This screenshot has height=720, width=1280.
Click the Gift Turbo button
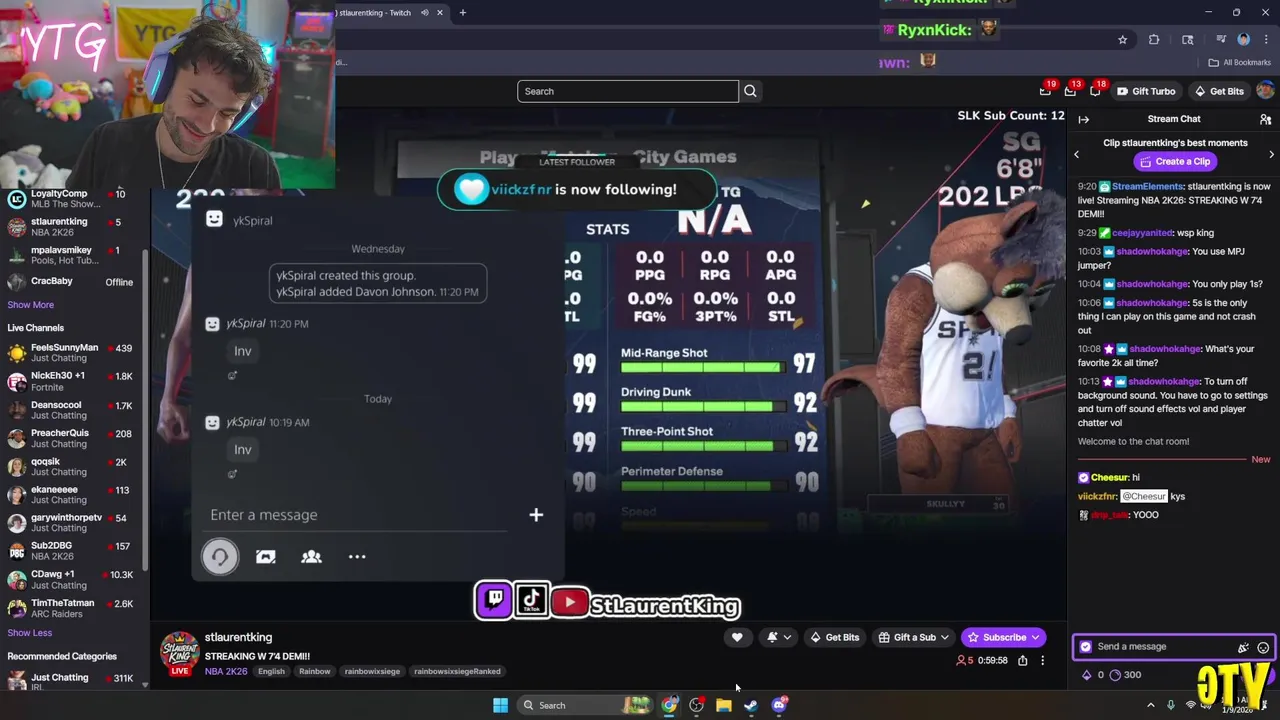1146,91
